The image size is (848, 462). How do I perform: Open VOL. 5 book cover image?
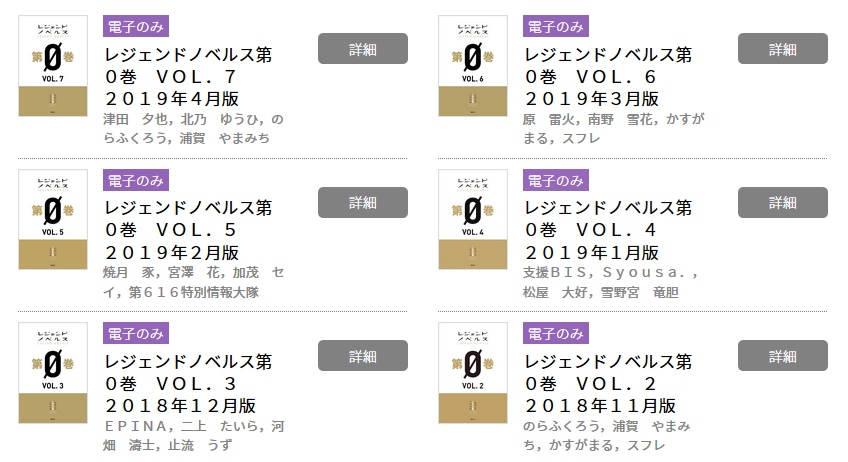click(53, 219)
